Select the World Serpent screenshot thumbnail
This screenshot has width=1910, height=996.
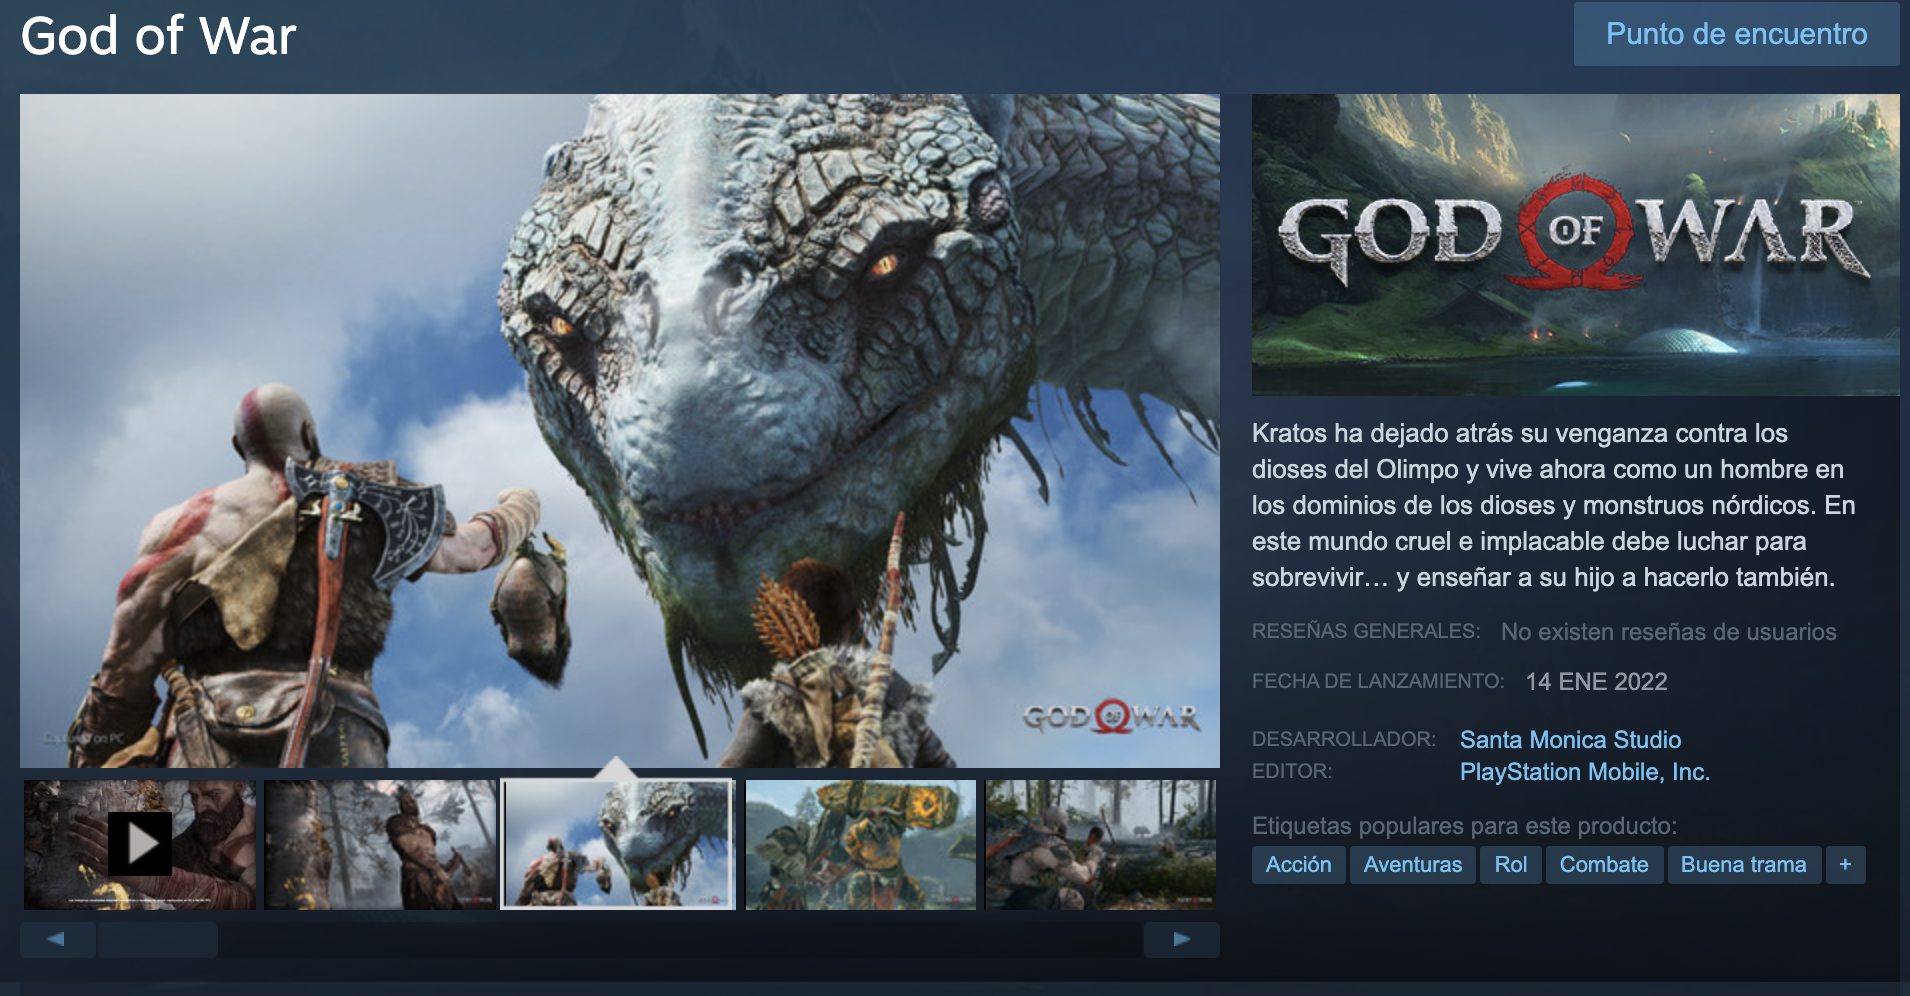[x=618, y=844]
